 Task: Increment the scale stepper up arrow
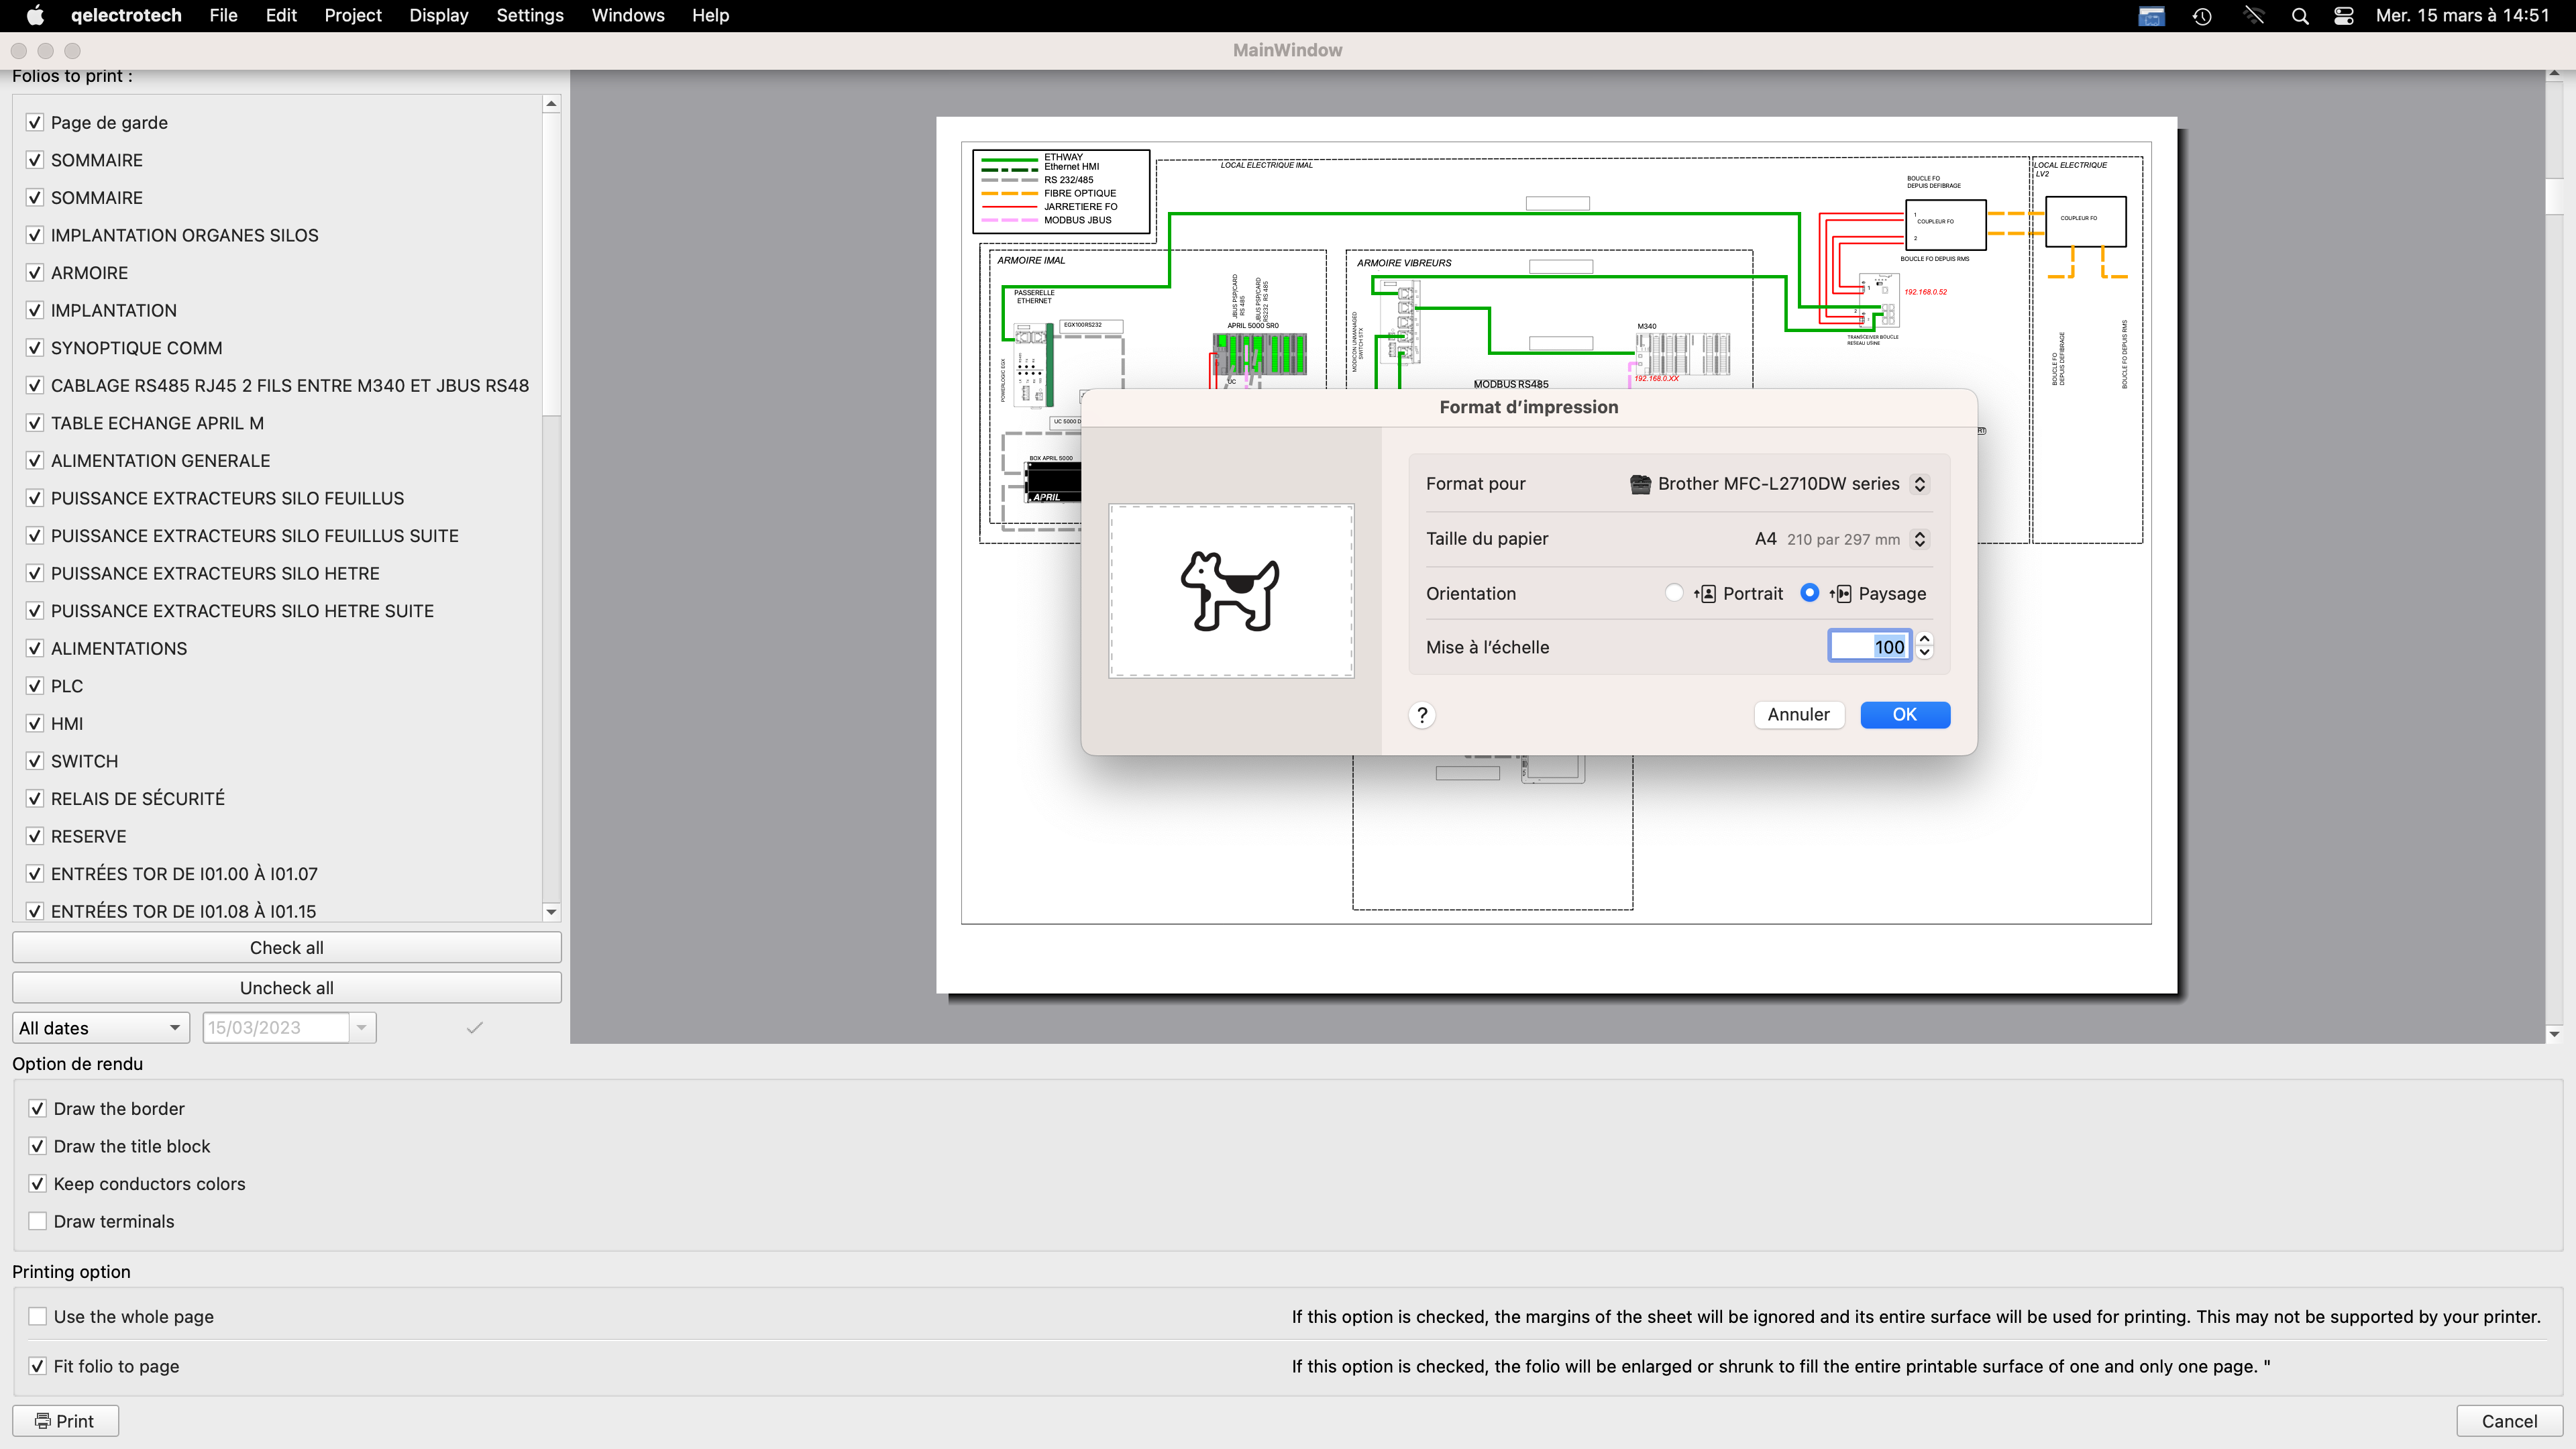point(1925,639)
